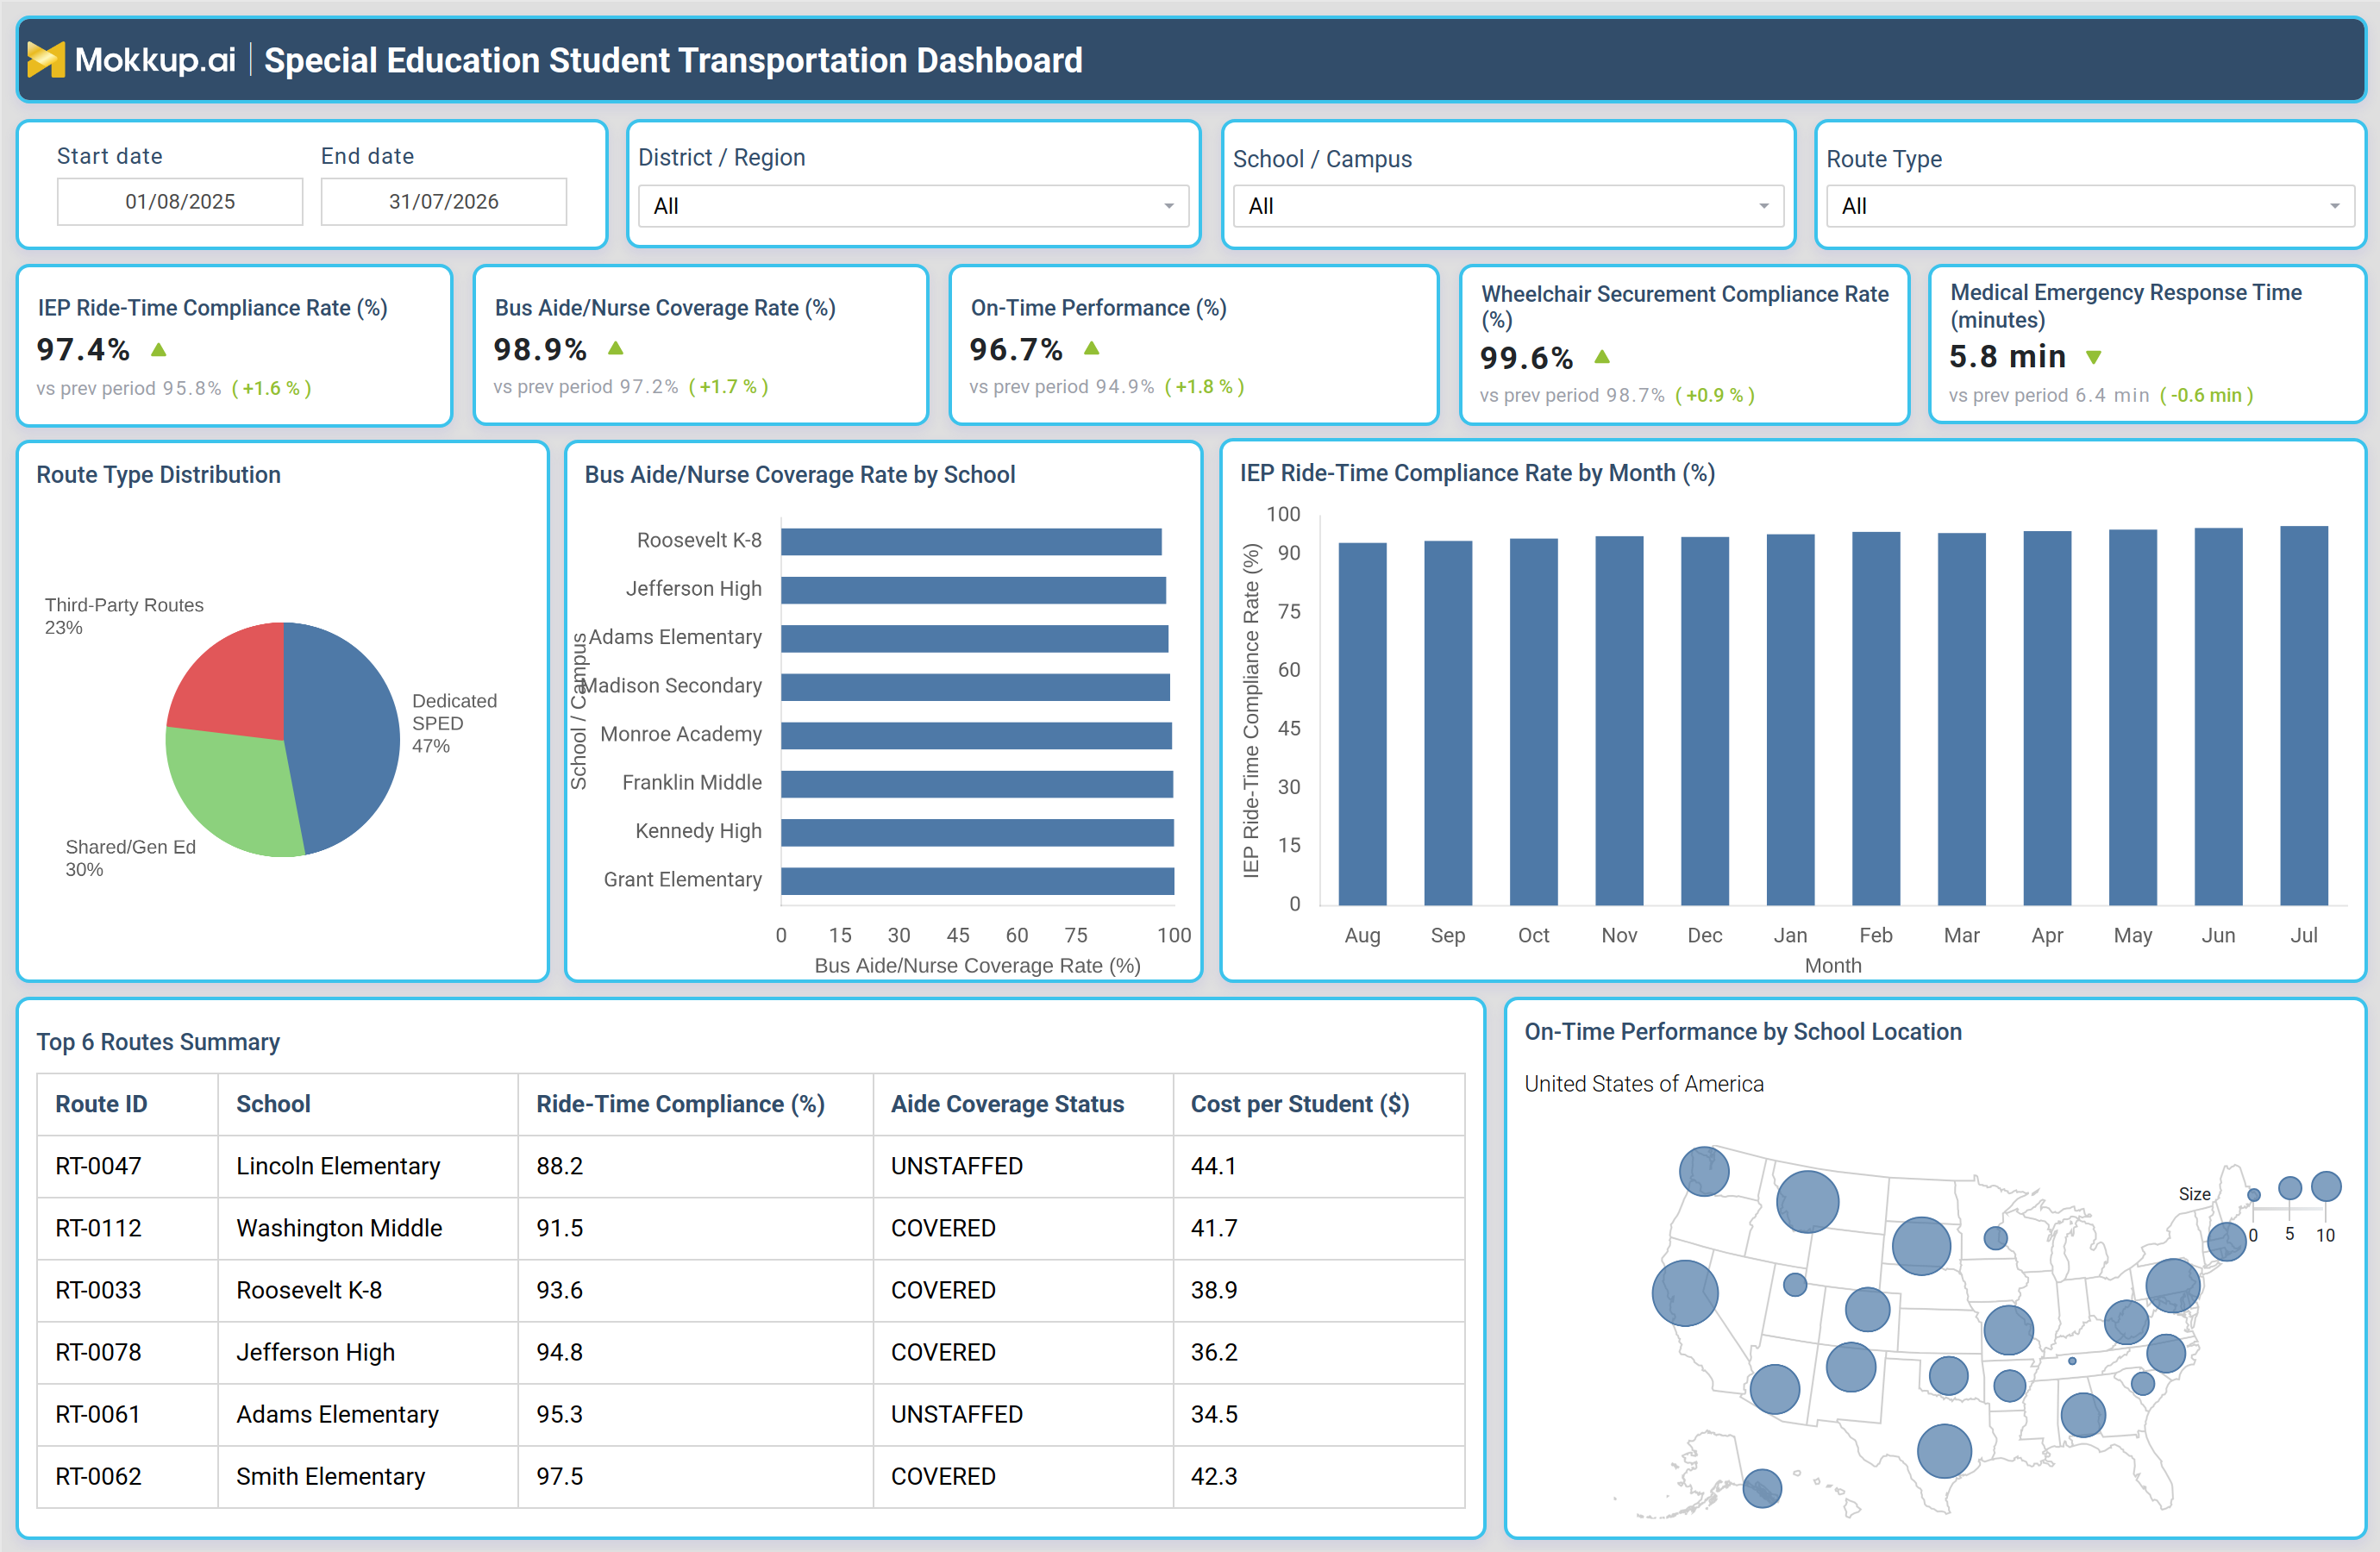The width and height of the screenshot is (2380, 1552).
Task: Click the Medical Emergency Response down-trend arrow
Action: (2094, 357)
